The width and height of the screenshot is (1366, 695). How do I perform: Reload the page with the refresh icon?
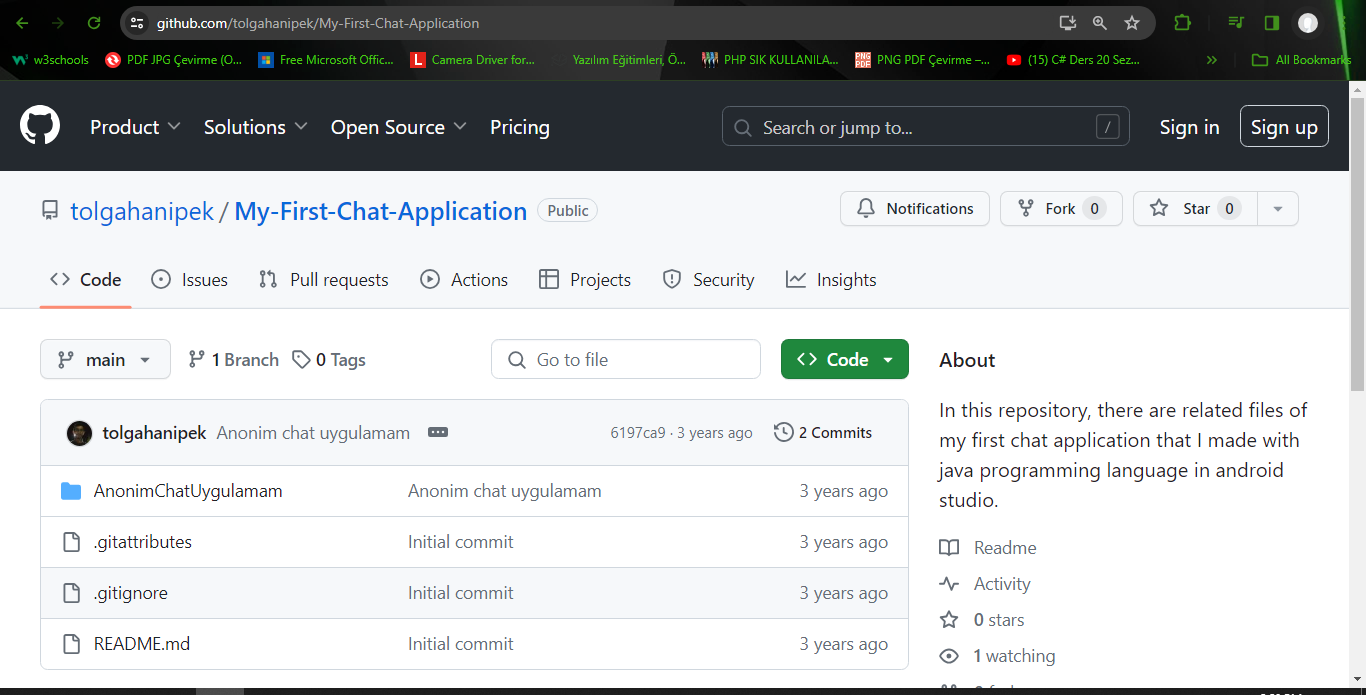[94, 23]
